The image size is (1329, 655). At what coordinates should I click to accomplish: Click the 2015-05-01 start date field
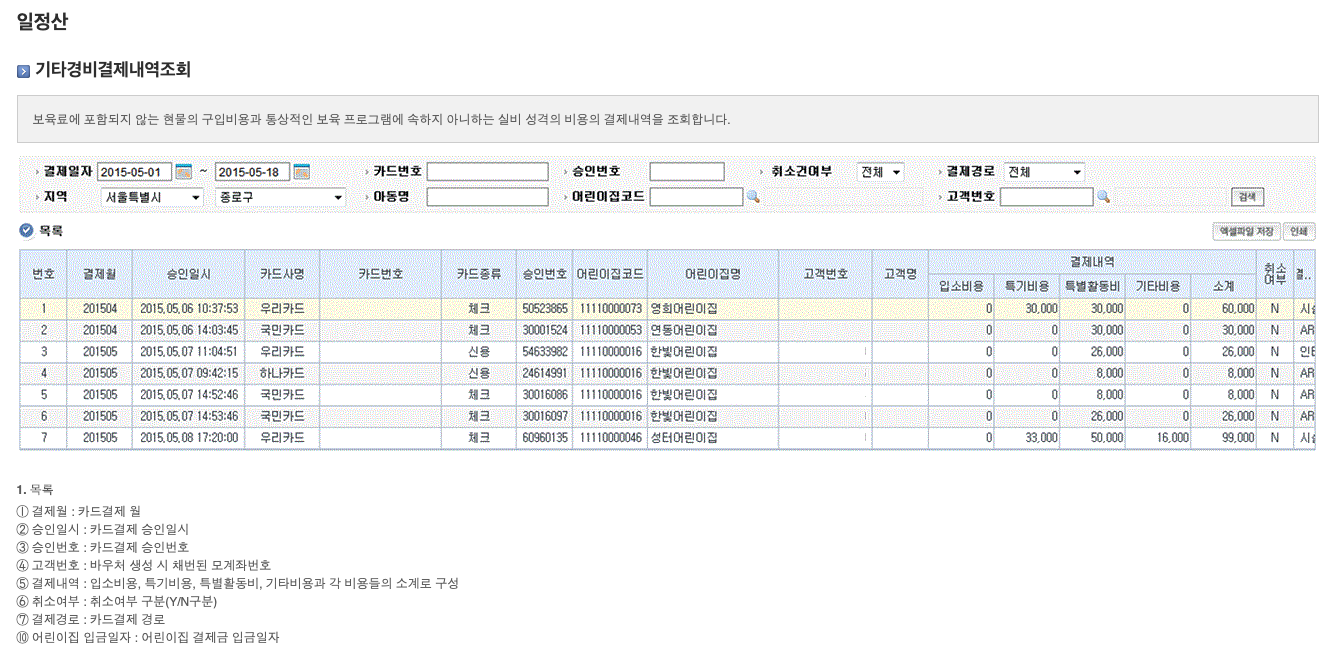pos(135,172)
